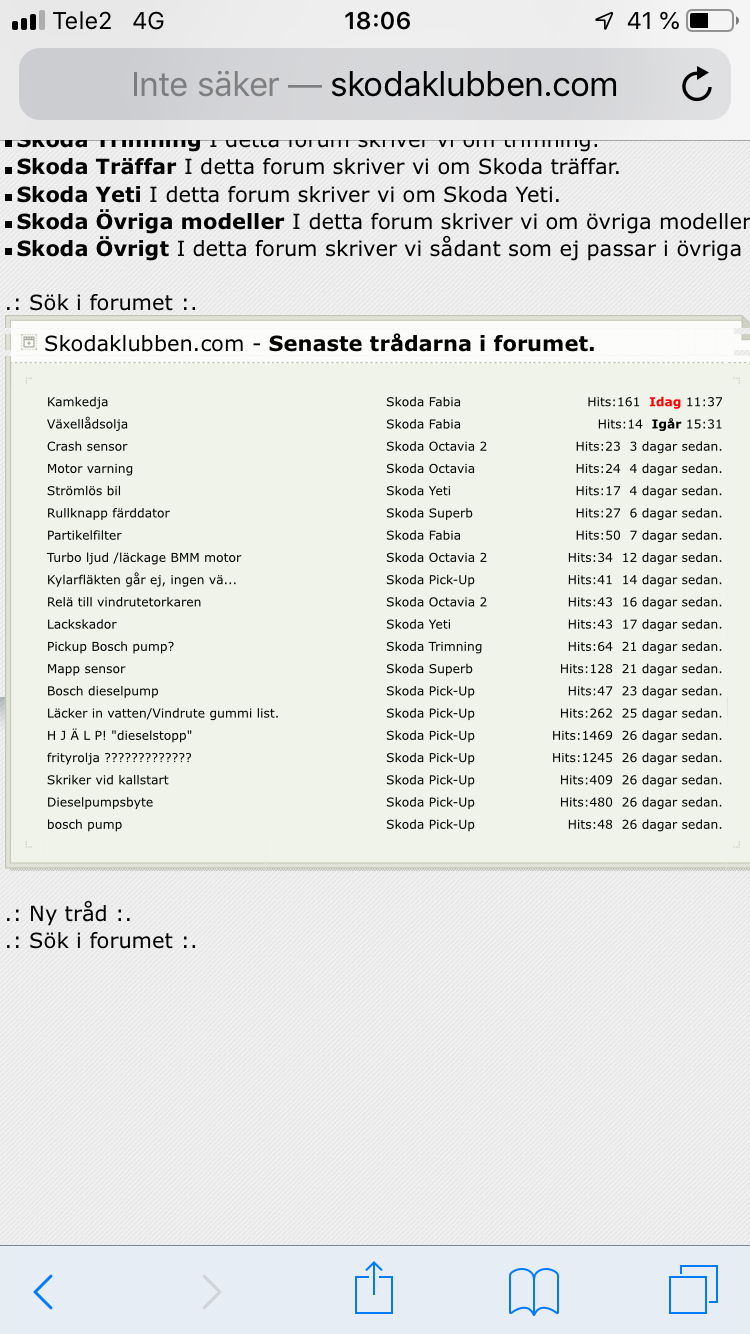This screenshot has height=1334, width=750.
Task: Open the Bookmarks book icon
Action: (533, 1291)
